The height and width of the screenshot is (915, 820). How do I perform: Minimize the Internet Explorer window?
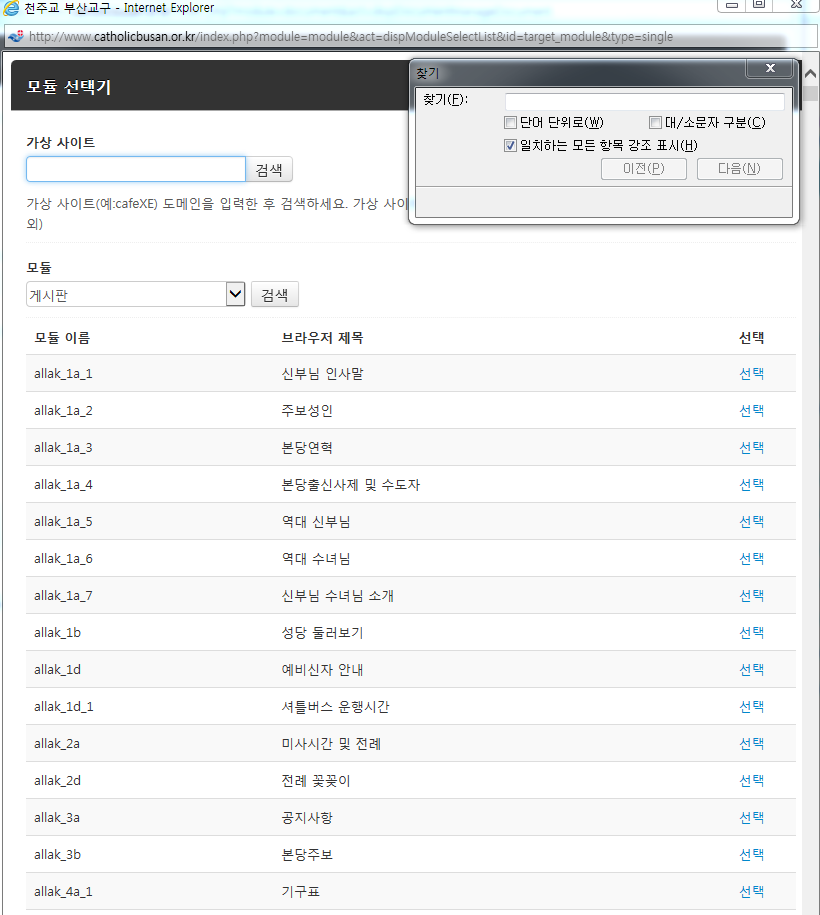pyautogui.click(x=732, y=5)
